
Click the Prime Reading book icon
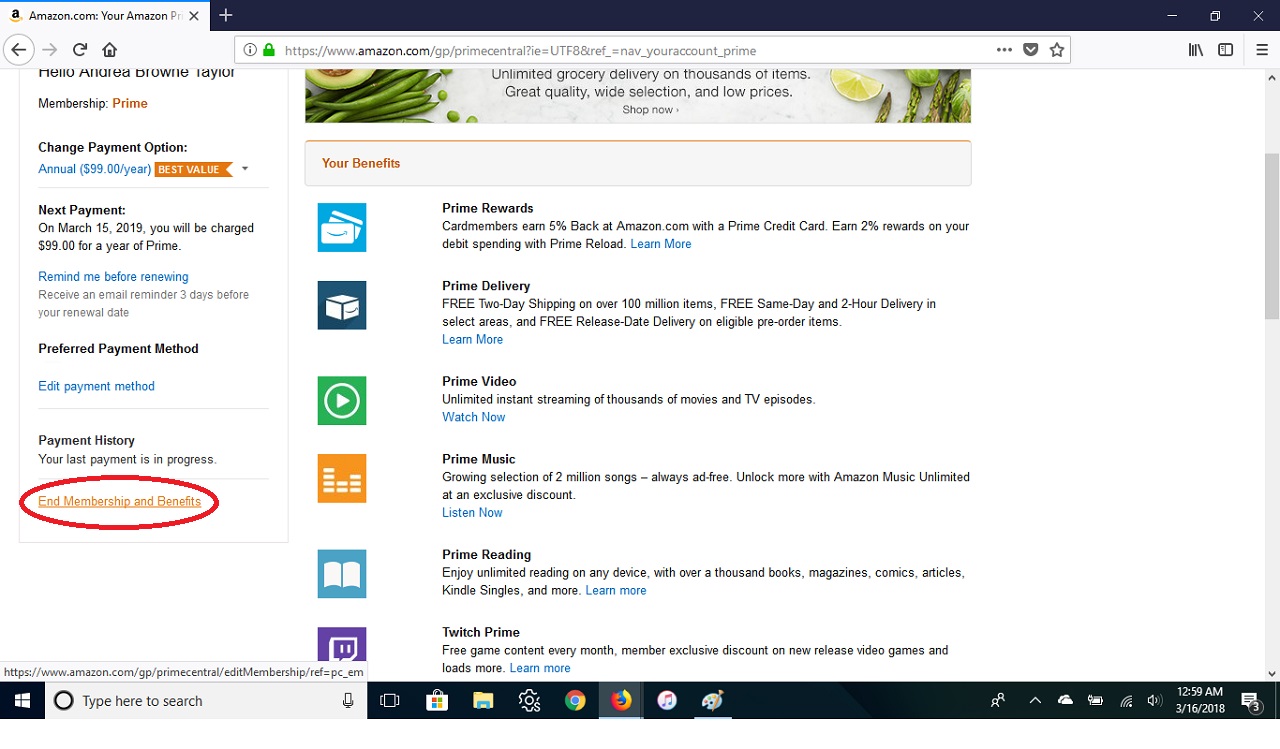click(x=342, y=574)
